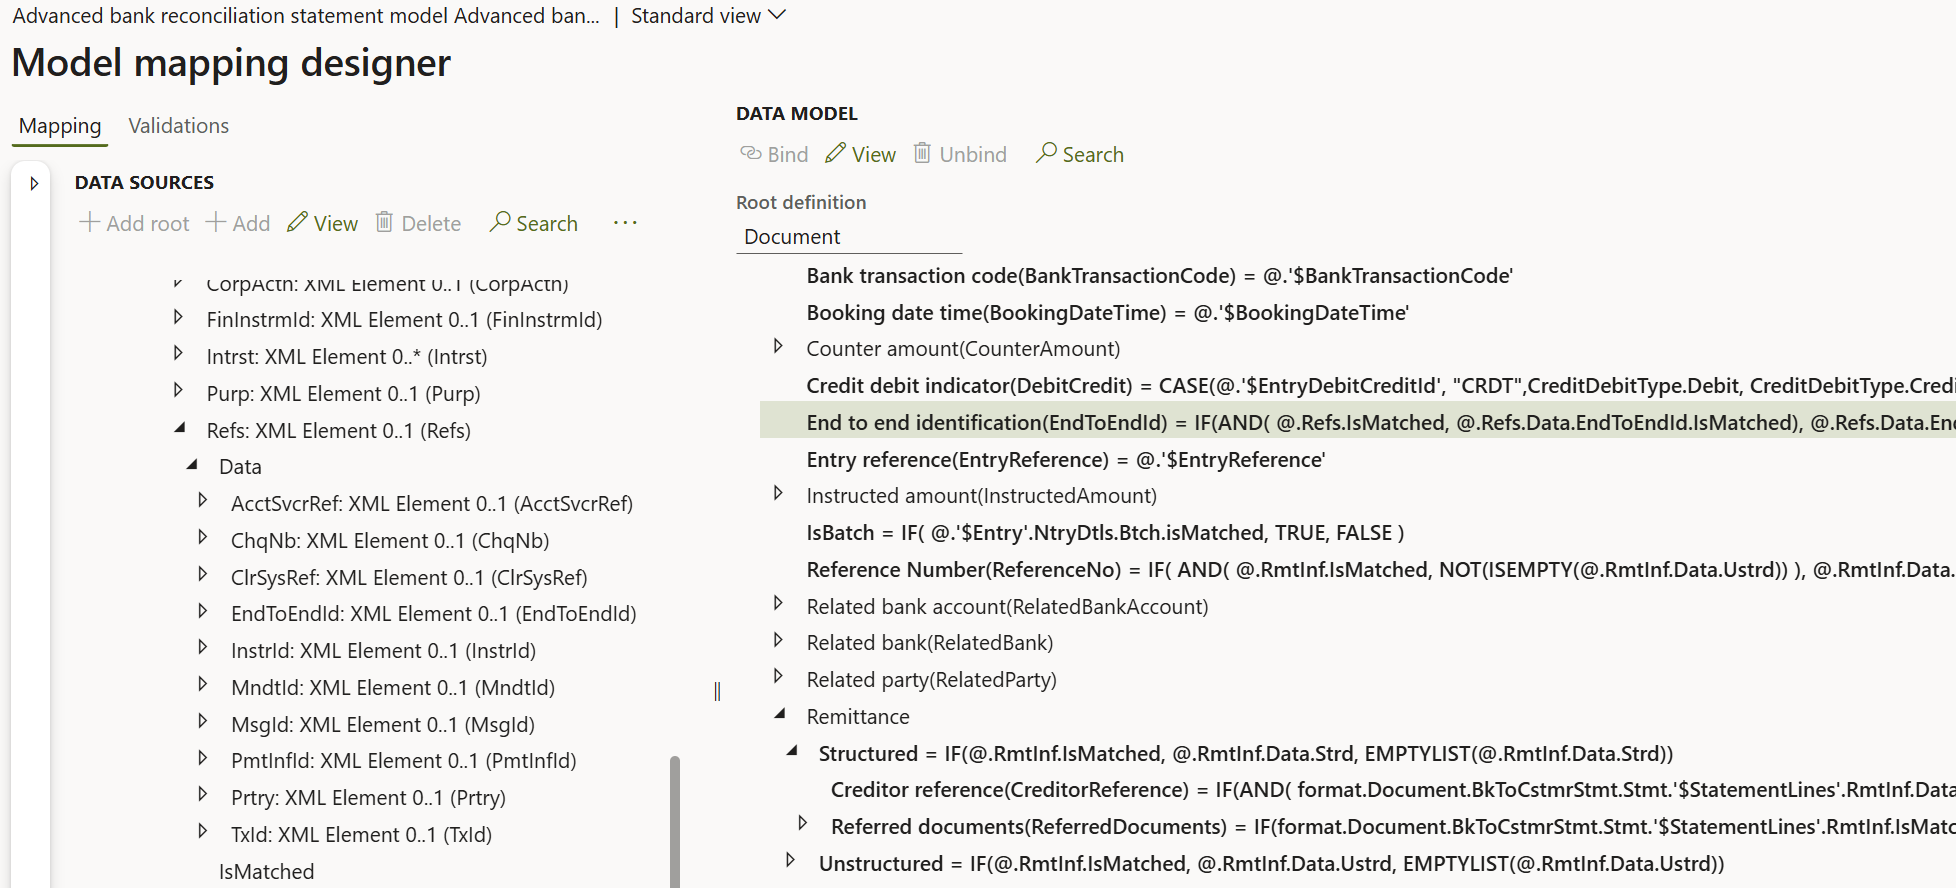Viewport: 1956px width, 888px height.
Task: Click the Add root plus icon
Action: (90, 223)
